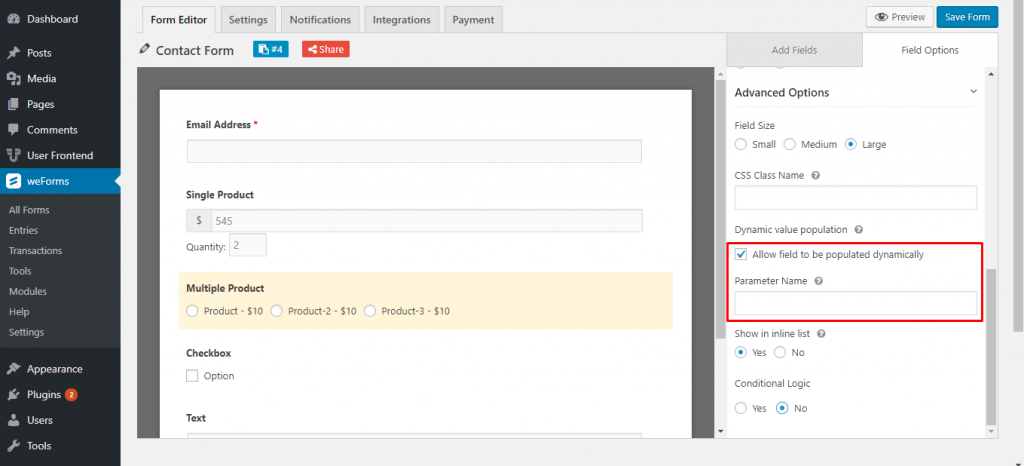Open the Integrations tab
The image size is (1024, 466).
click(x=402, y=20)
